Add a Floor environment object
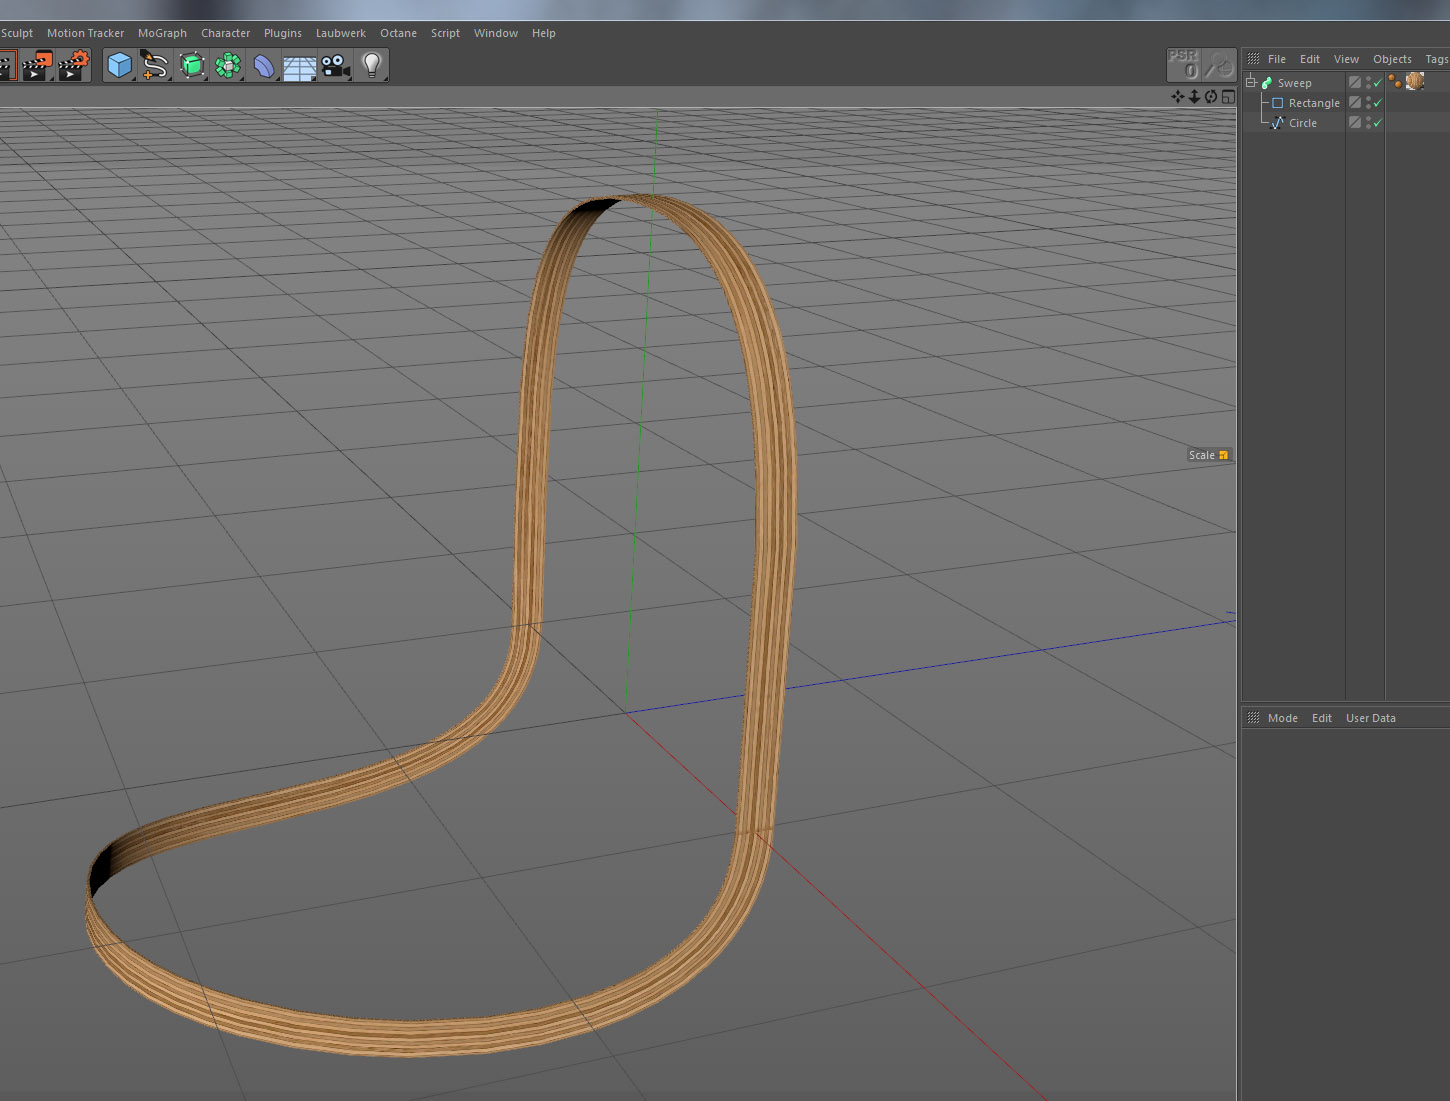1450x1101 pixels. click(300, 67)
